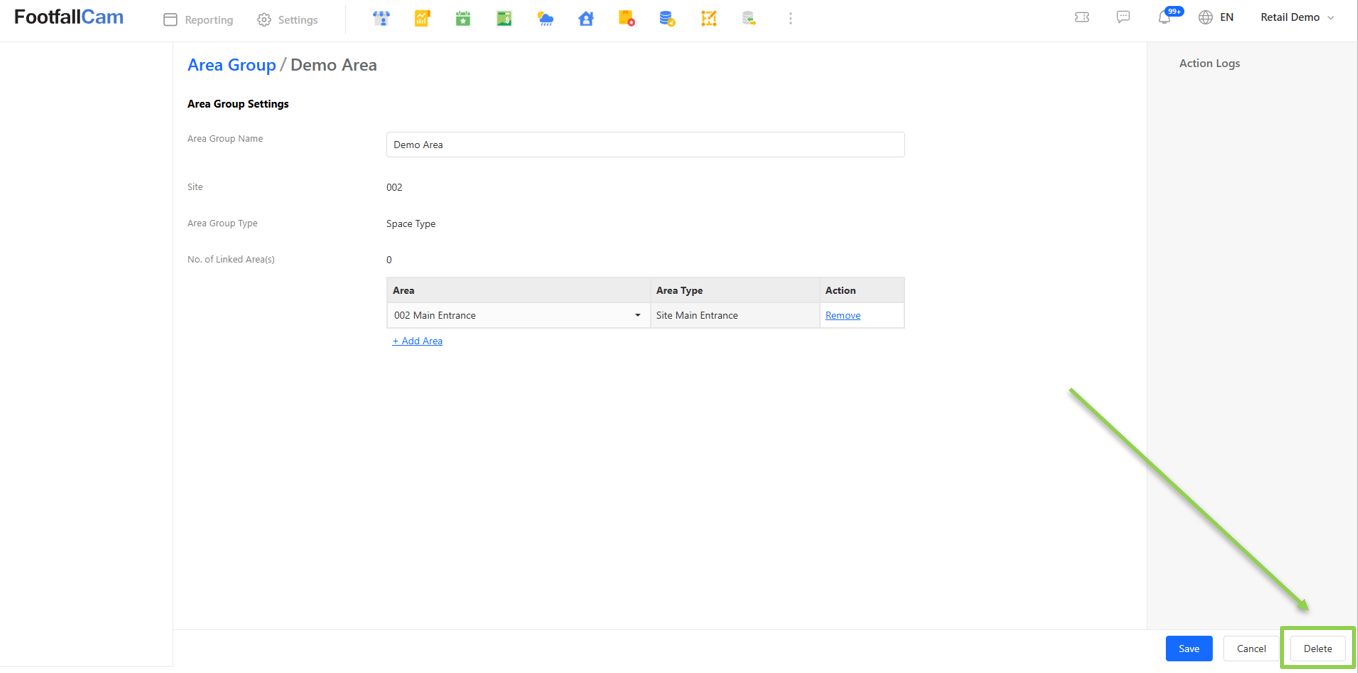Open the 002 Main Entrance area dropdown
Viewport: 1358px width, 673px height.
(x=518, y=316)
